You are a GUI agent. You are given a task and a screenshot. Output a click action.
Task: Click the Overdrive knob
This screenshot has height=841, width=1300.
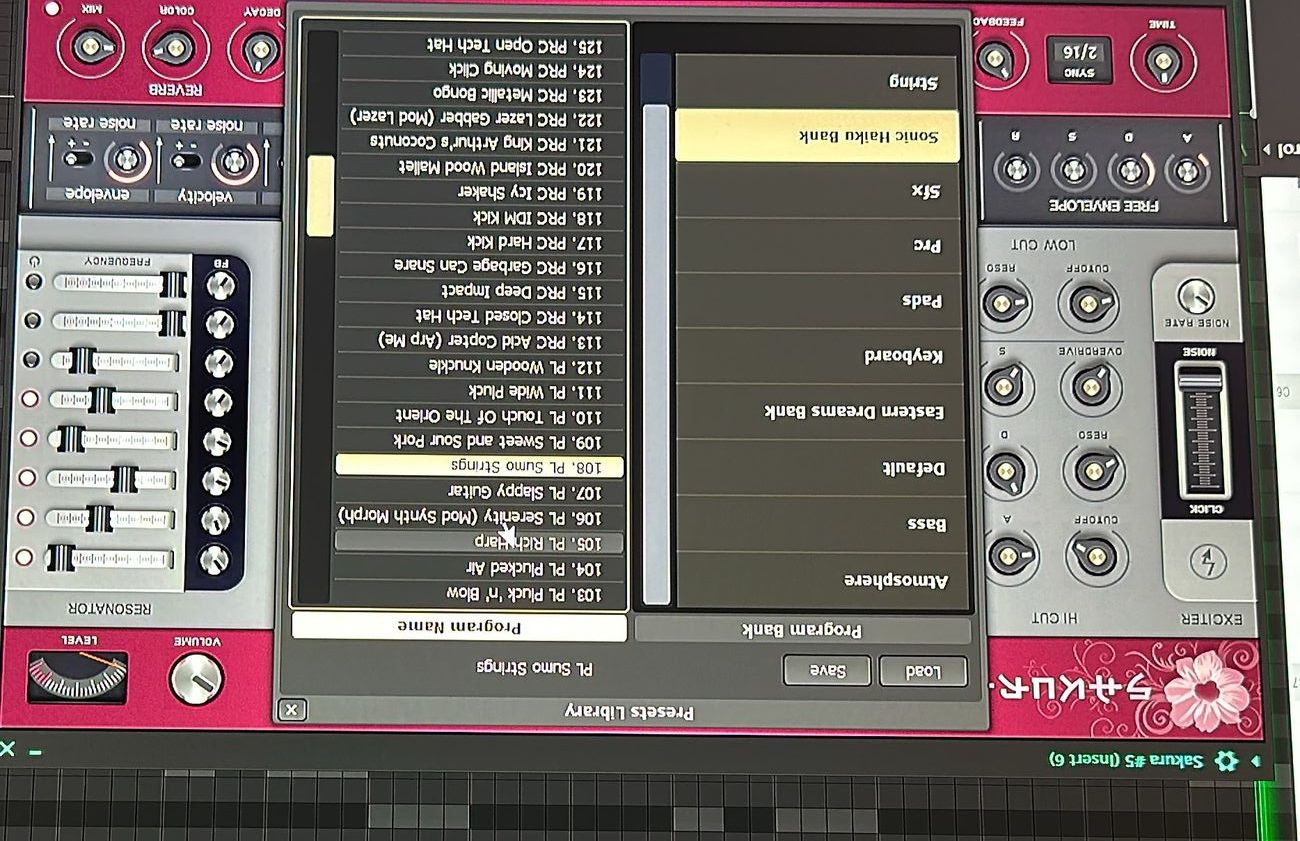click(x=1091, y=385)
